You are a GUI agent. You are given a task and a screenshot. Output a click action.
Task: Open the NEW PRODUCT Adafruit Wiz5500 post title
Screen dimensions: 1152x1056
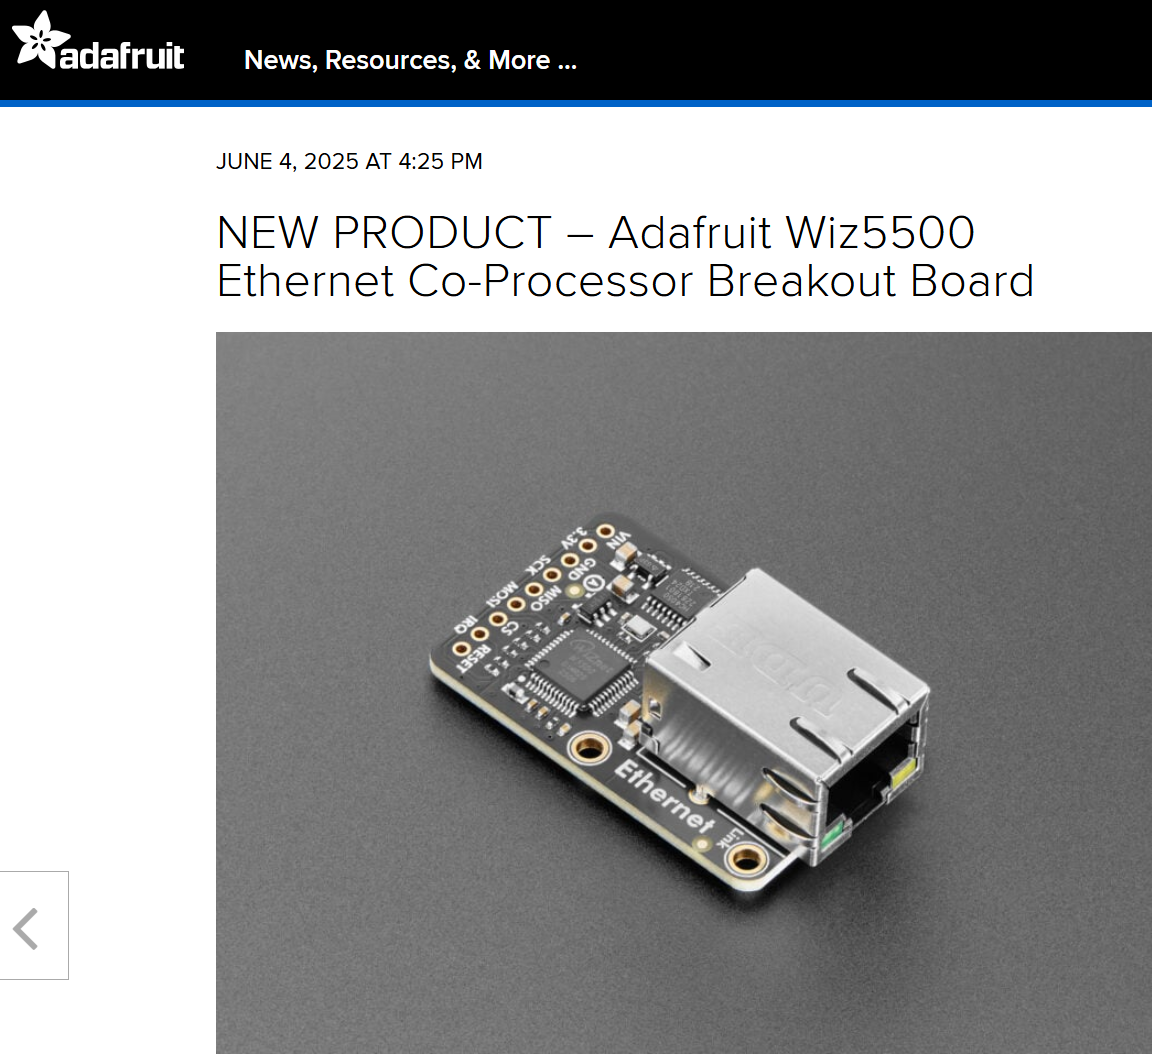[x=625, y=256]
